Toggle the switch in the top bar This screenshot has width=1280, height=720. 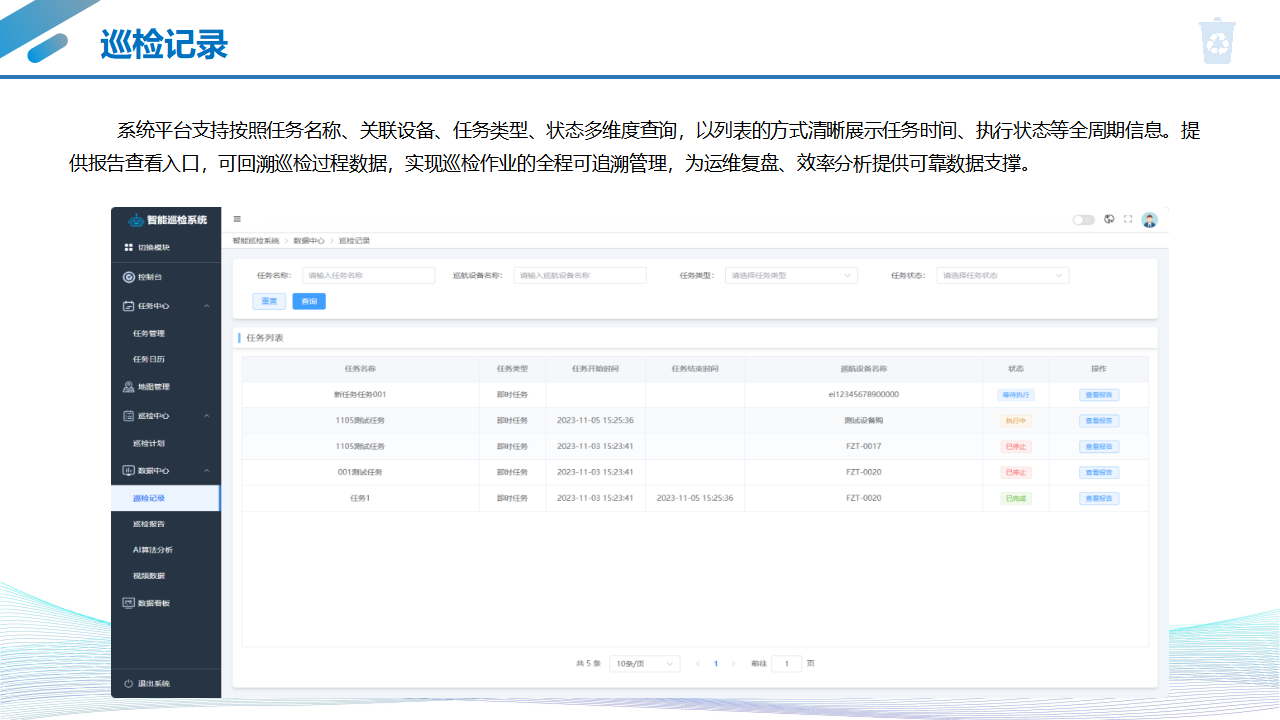pos(1083,220)
